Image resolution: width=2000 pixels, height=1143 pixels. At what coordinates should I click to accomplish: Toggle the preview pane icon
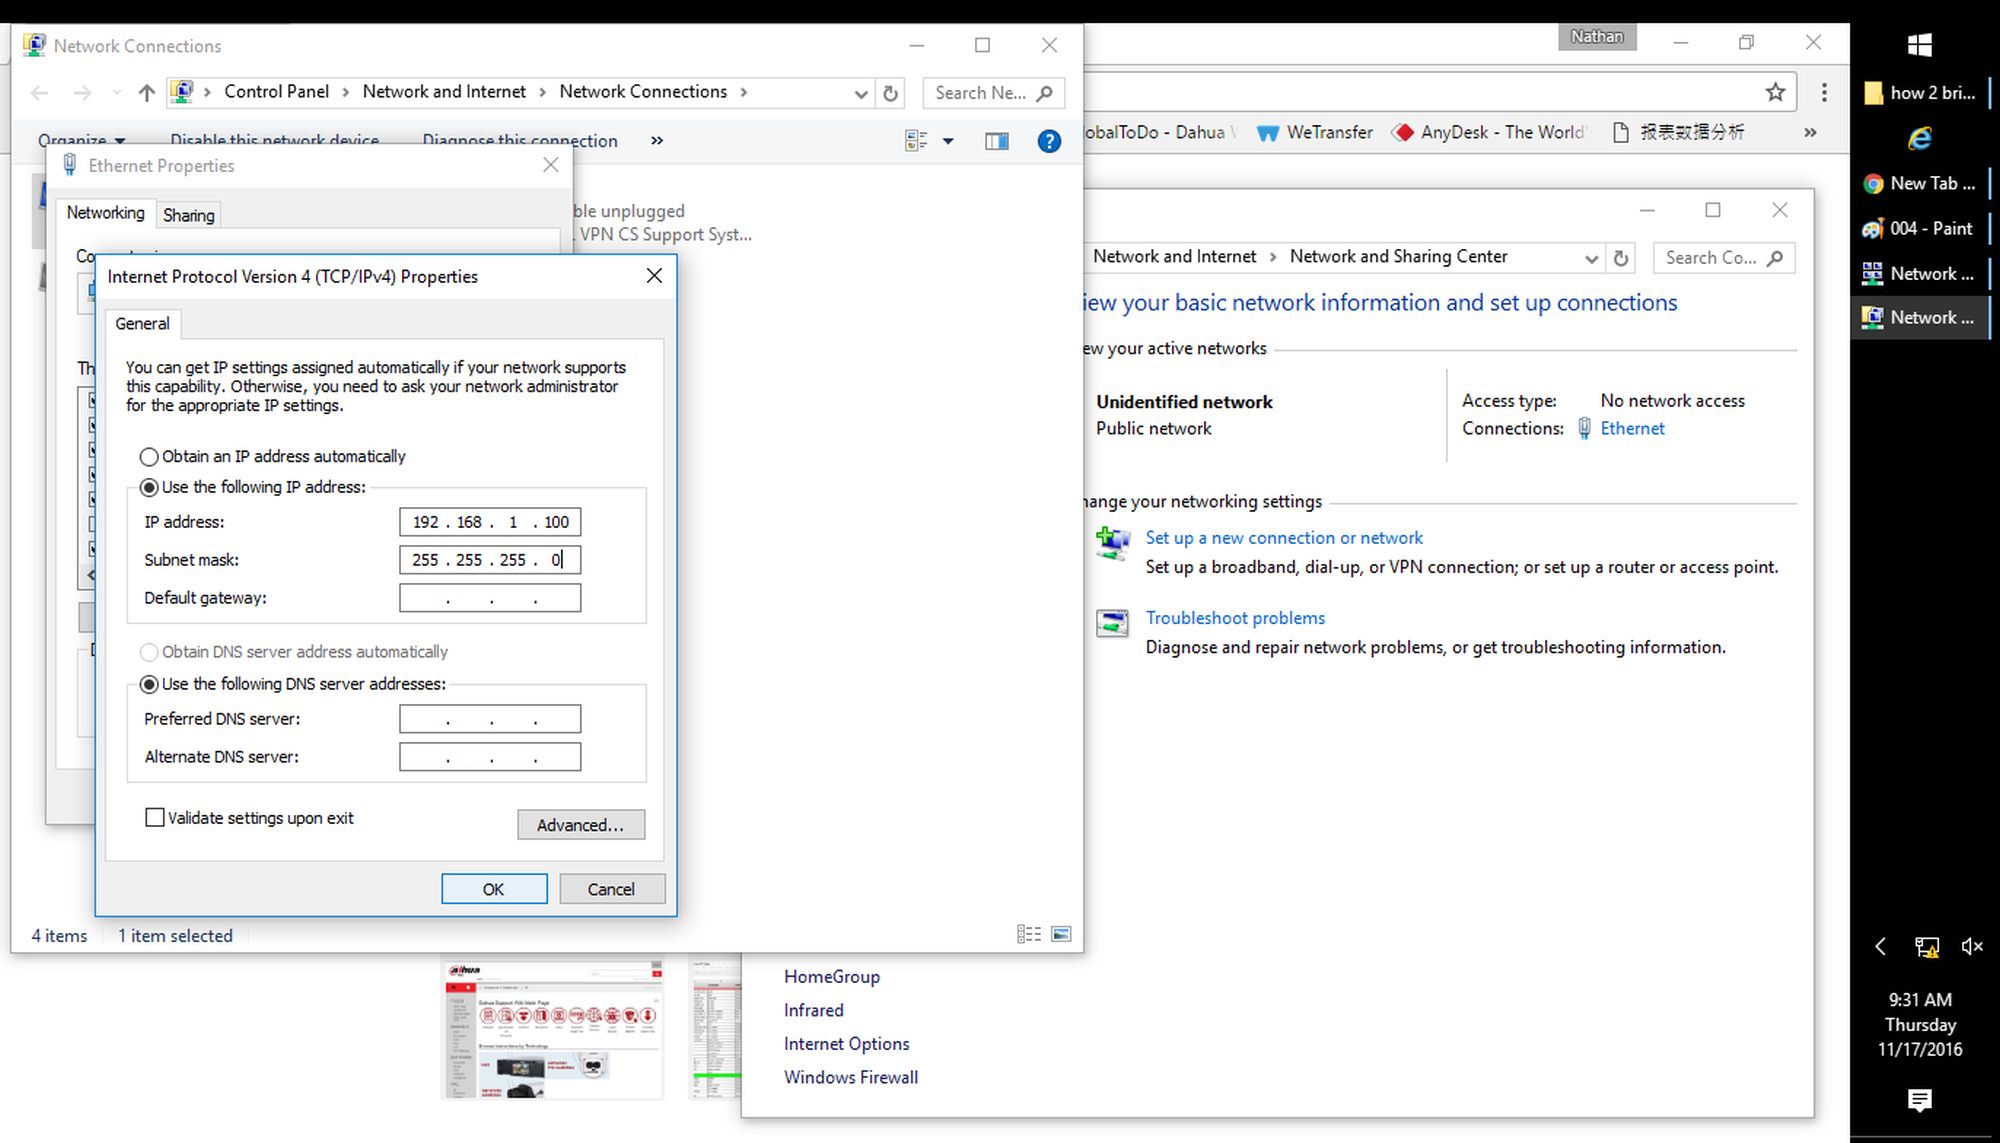pyautogui.click(x=996, y=141)
